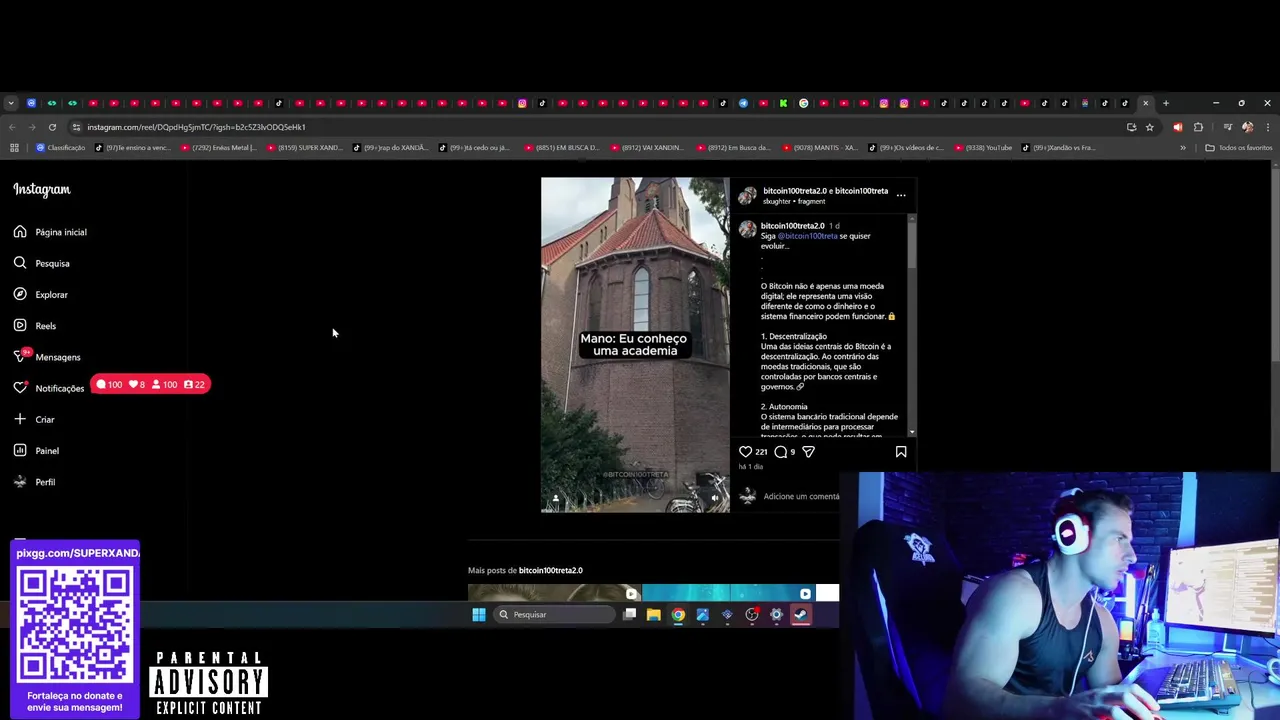Open bitcoin100treta2.0 link under Mais posts

(x=550, y=570)
